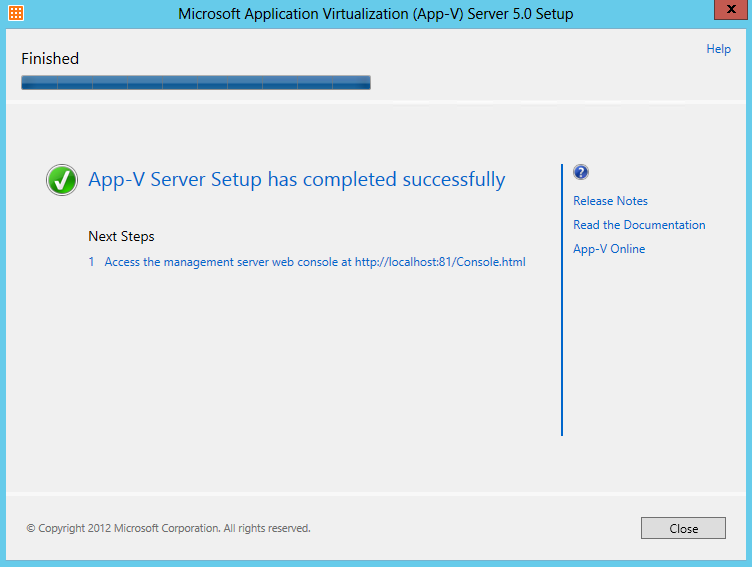Click the green checkmark success icon
Image resolution: width=752 pixels, height=567 pixels.
[x=62, y=180]
